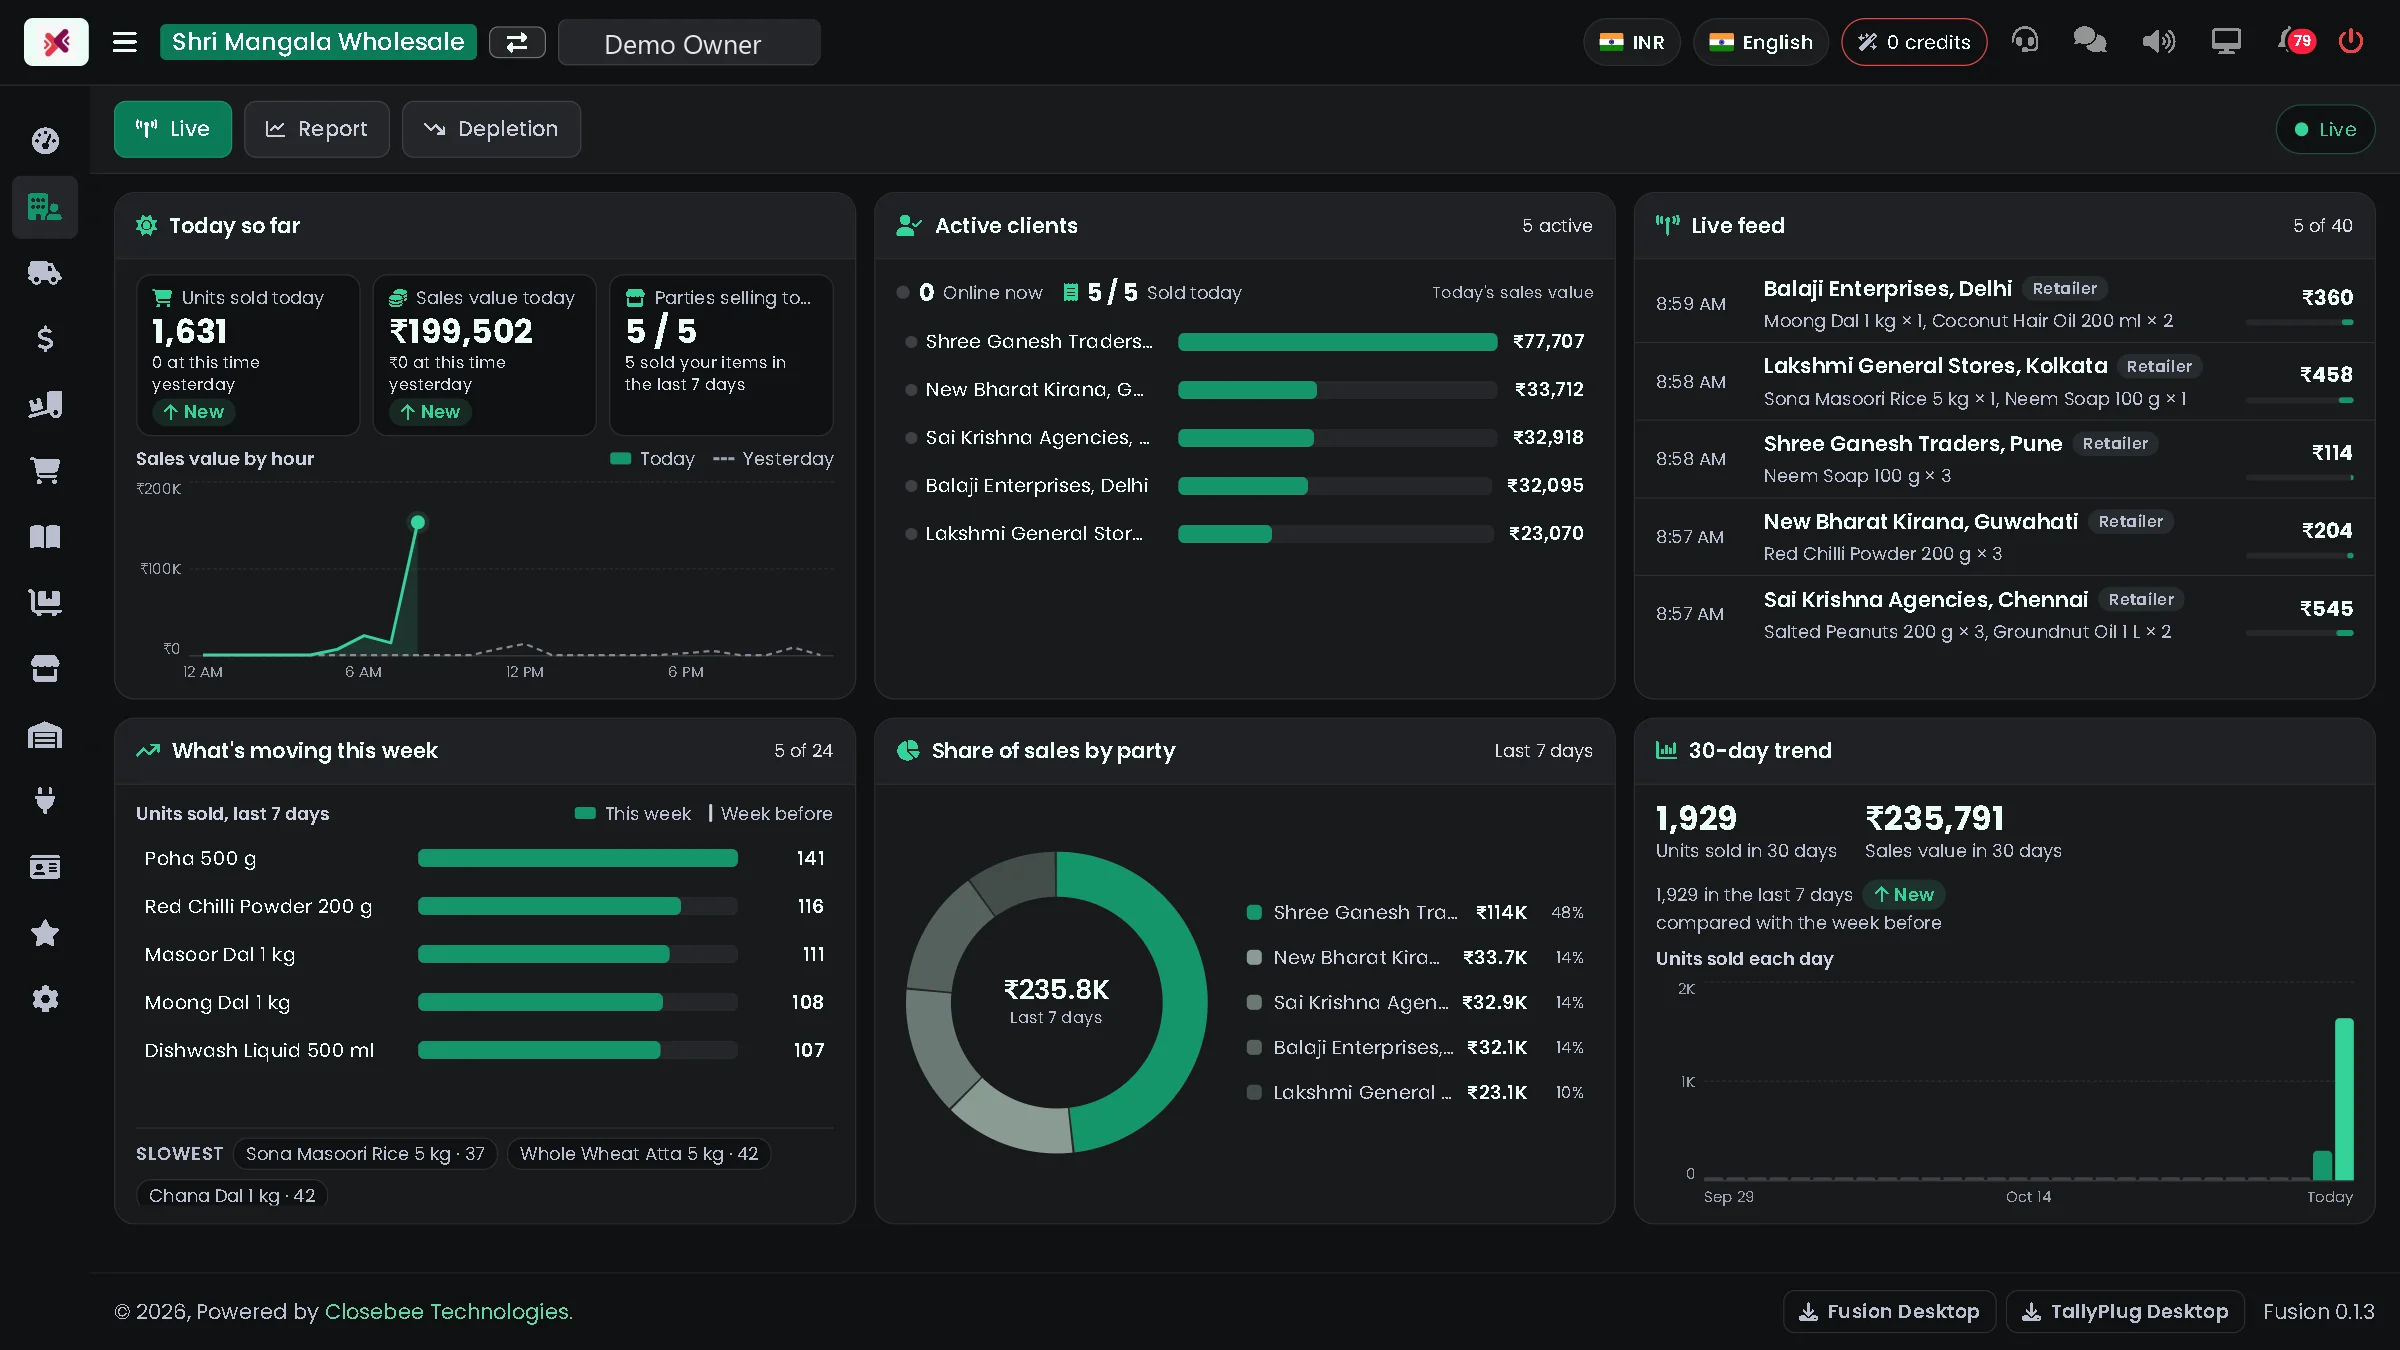Click the switch company arrows icon

(517, 42)
